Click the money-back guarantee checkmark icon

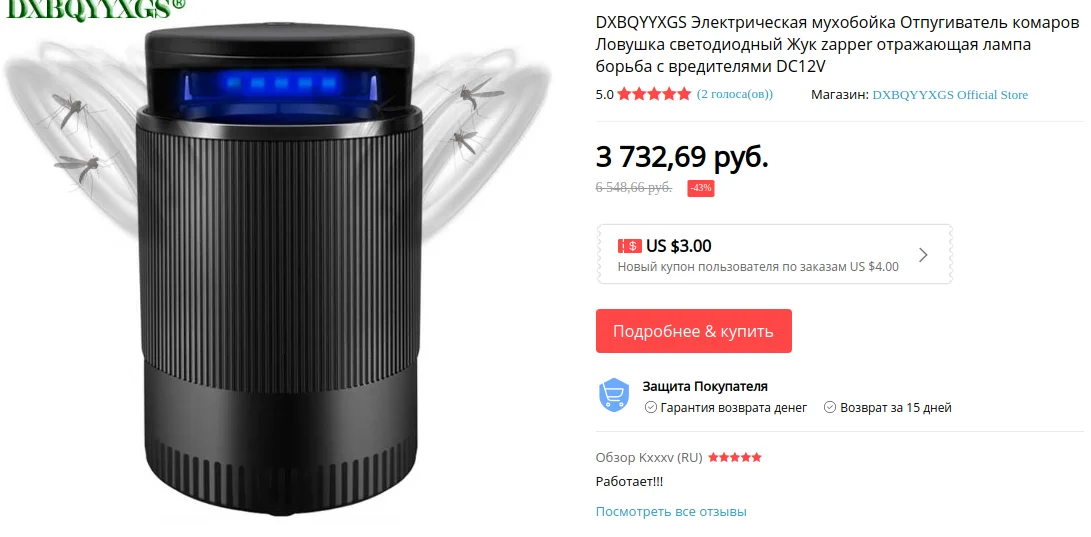651,408
